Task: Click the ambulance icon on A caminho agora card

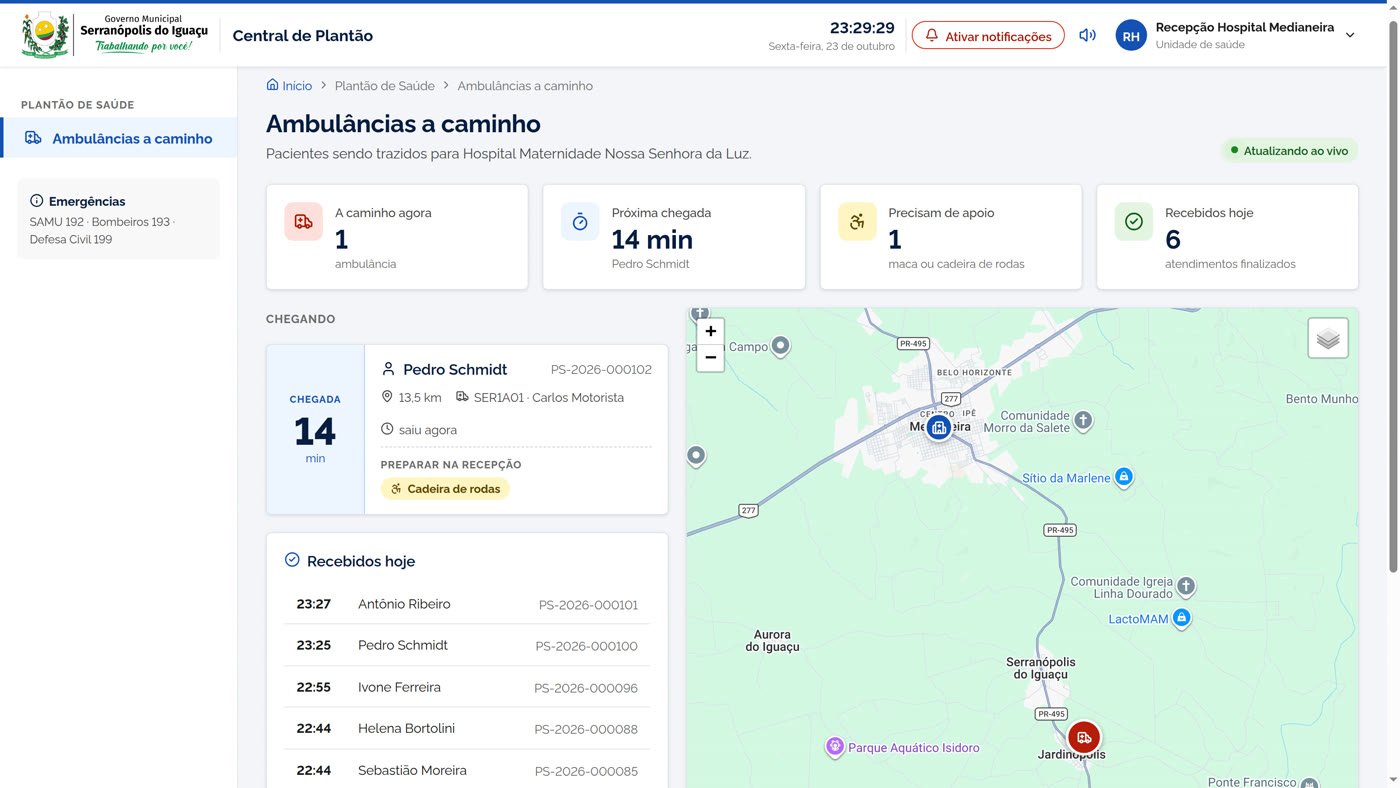Action: [x=303, y=222]
